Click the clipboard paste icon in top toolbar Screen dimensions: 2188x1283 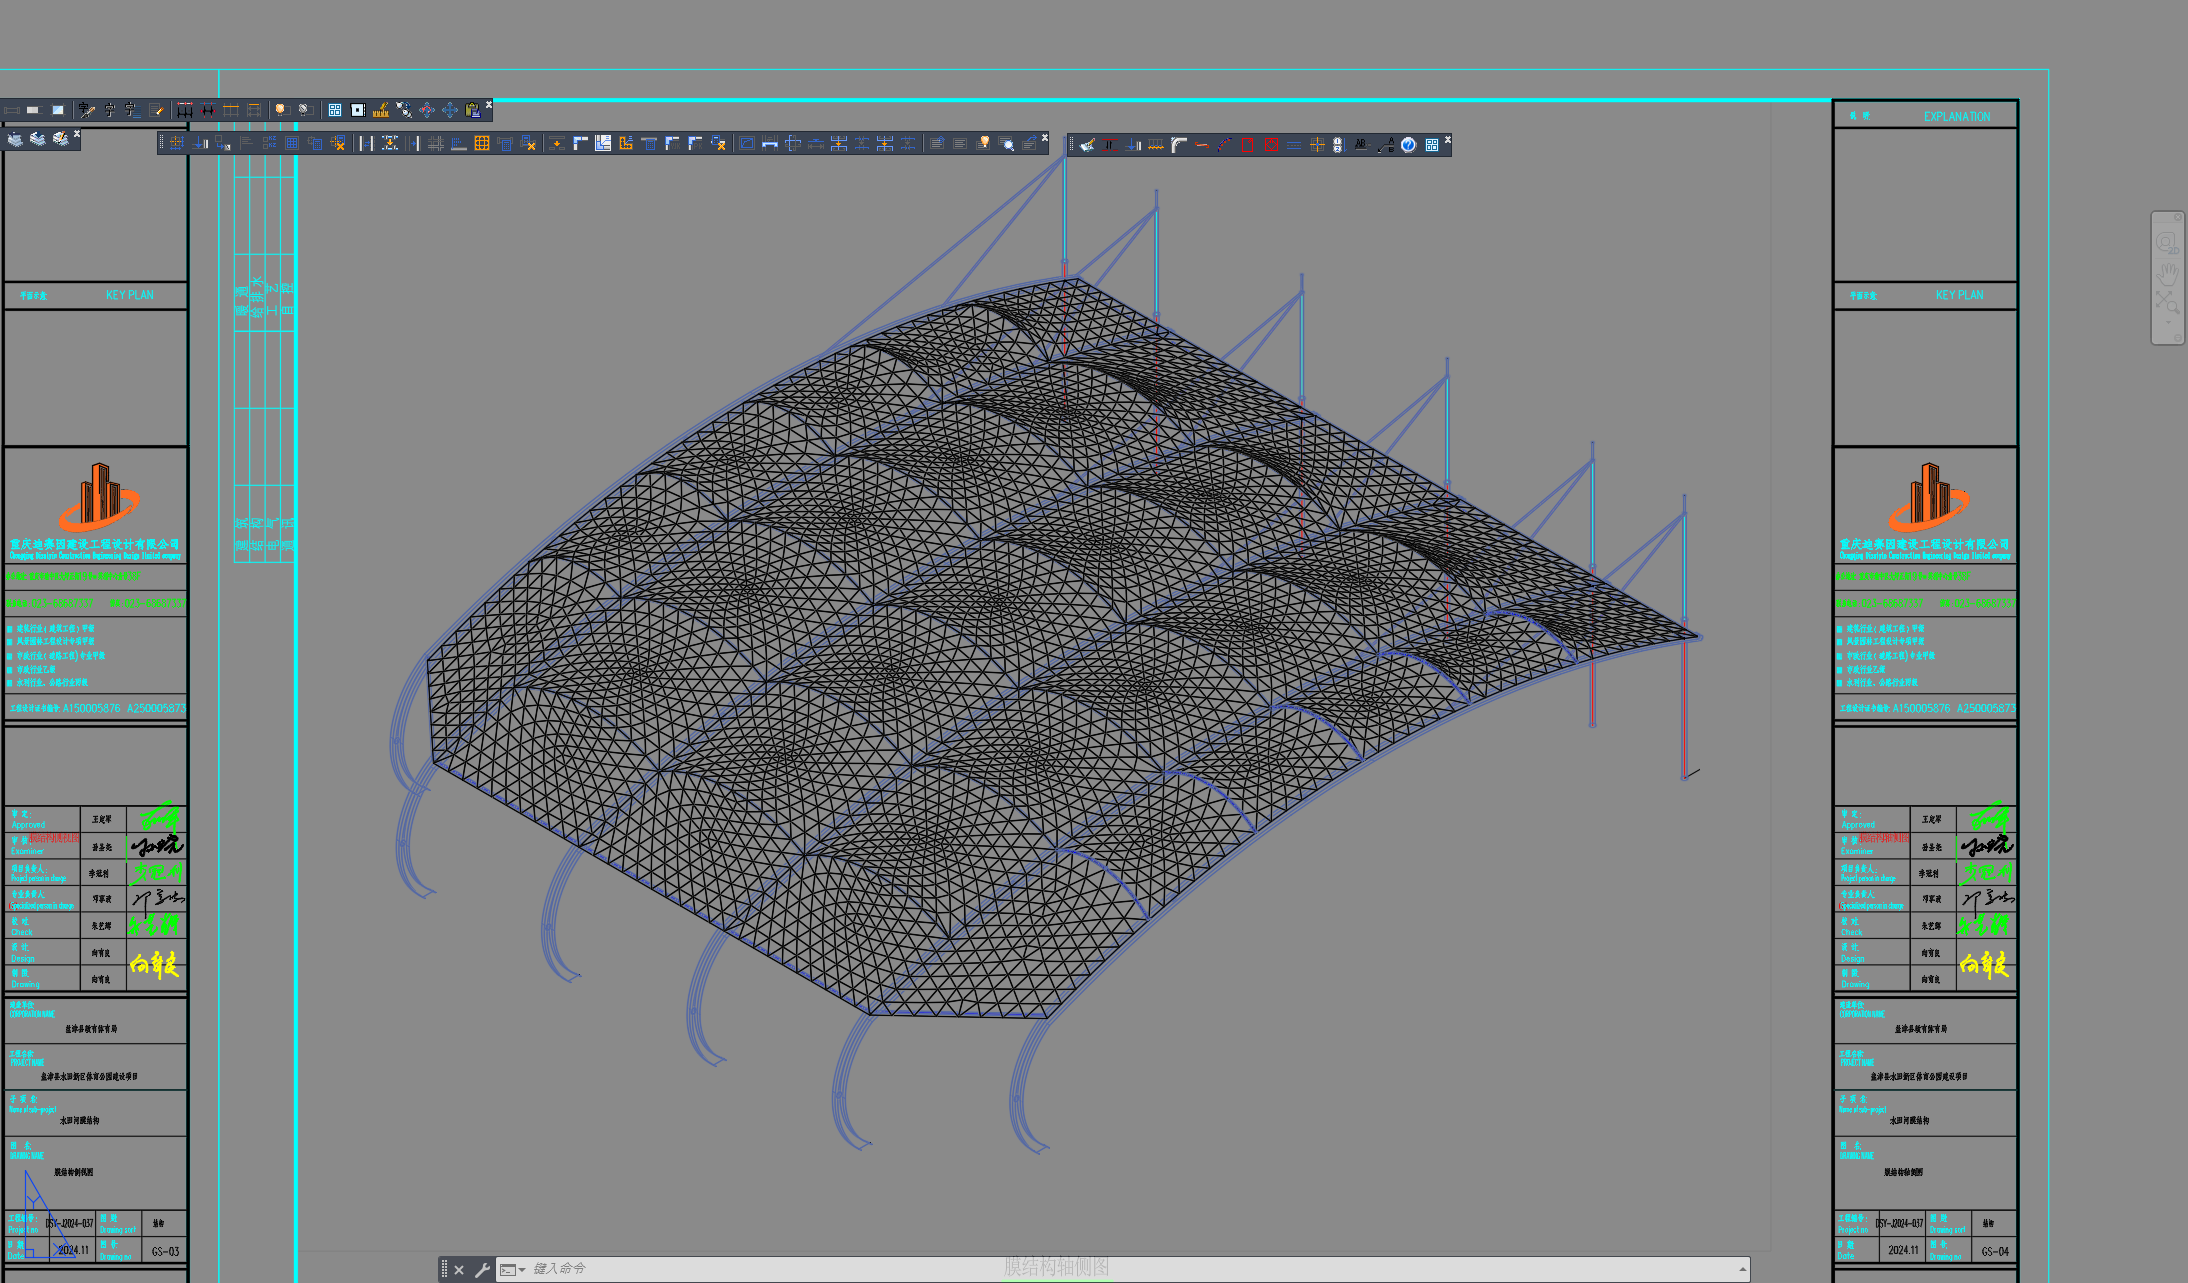click(473, 110)
